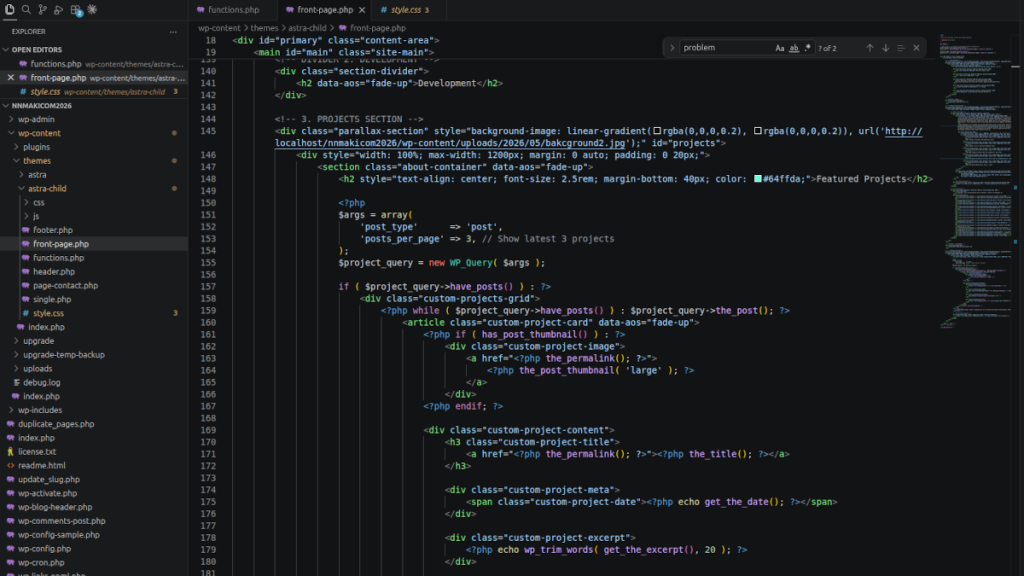The width and height of the screenshot is (1024, 576).
Task: Click astra-child in breadcrumb
Action: [307, 28]
